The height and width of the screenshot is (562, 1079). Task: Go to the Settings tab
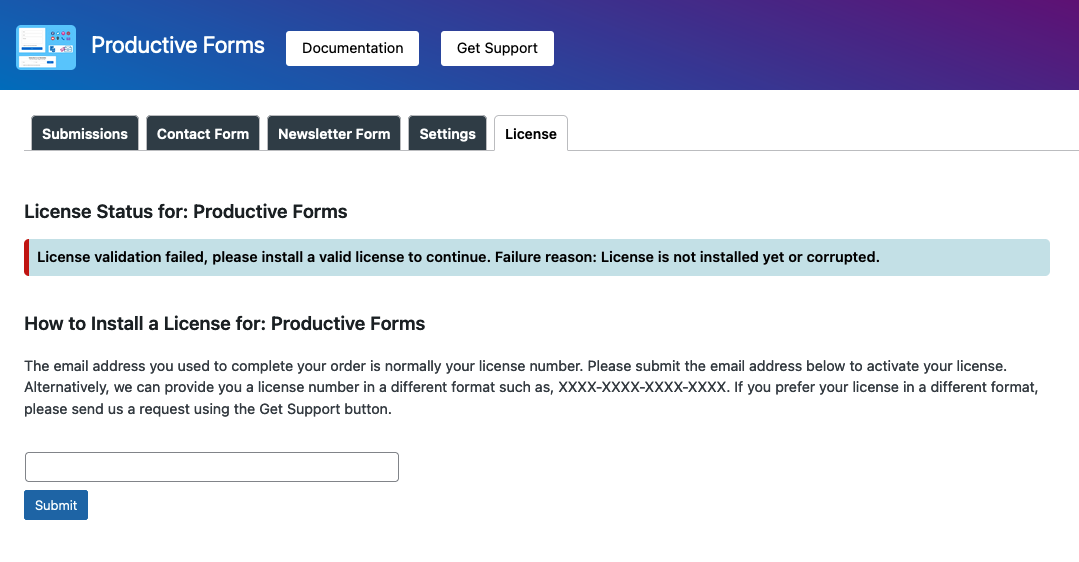point(447,133)
